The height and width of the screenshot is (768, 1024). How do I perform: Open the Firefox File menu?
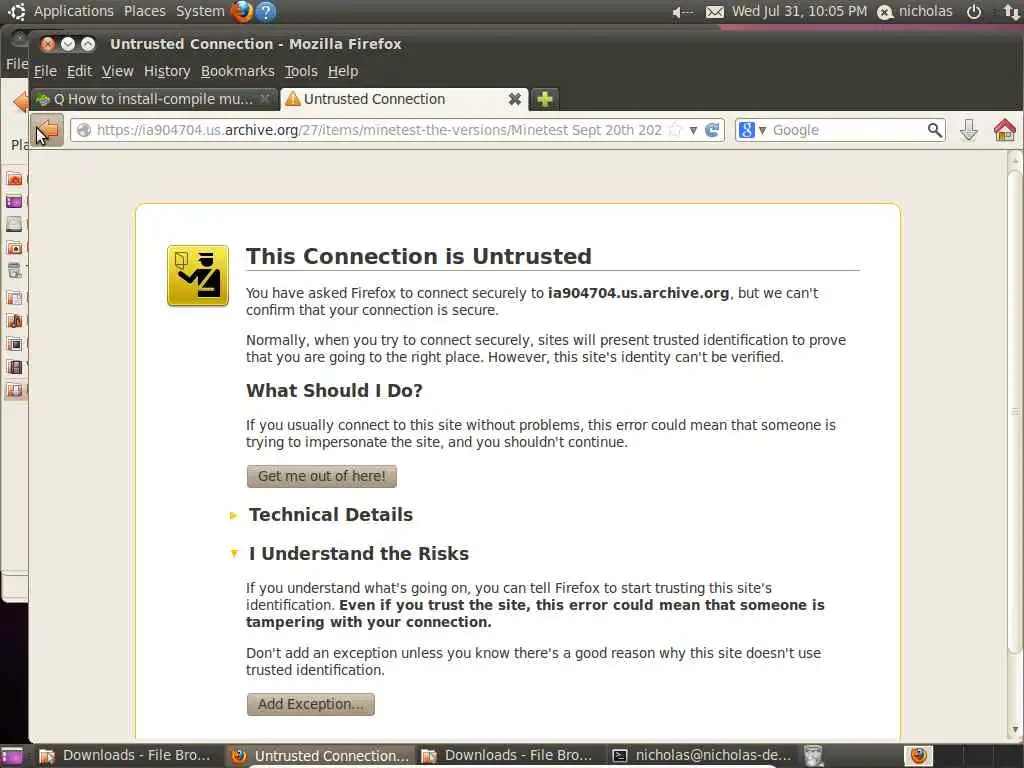[45, 71]
